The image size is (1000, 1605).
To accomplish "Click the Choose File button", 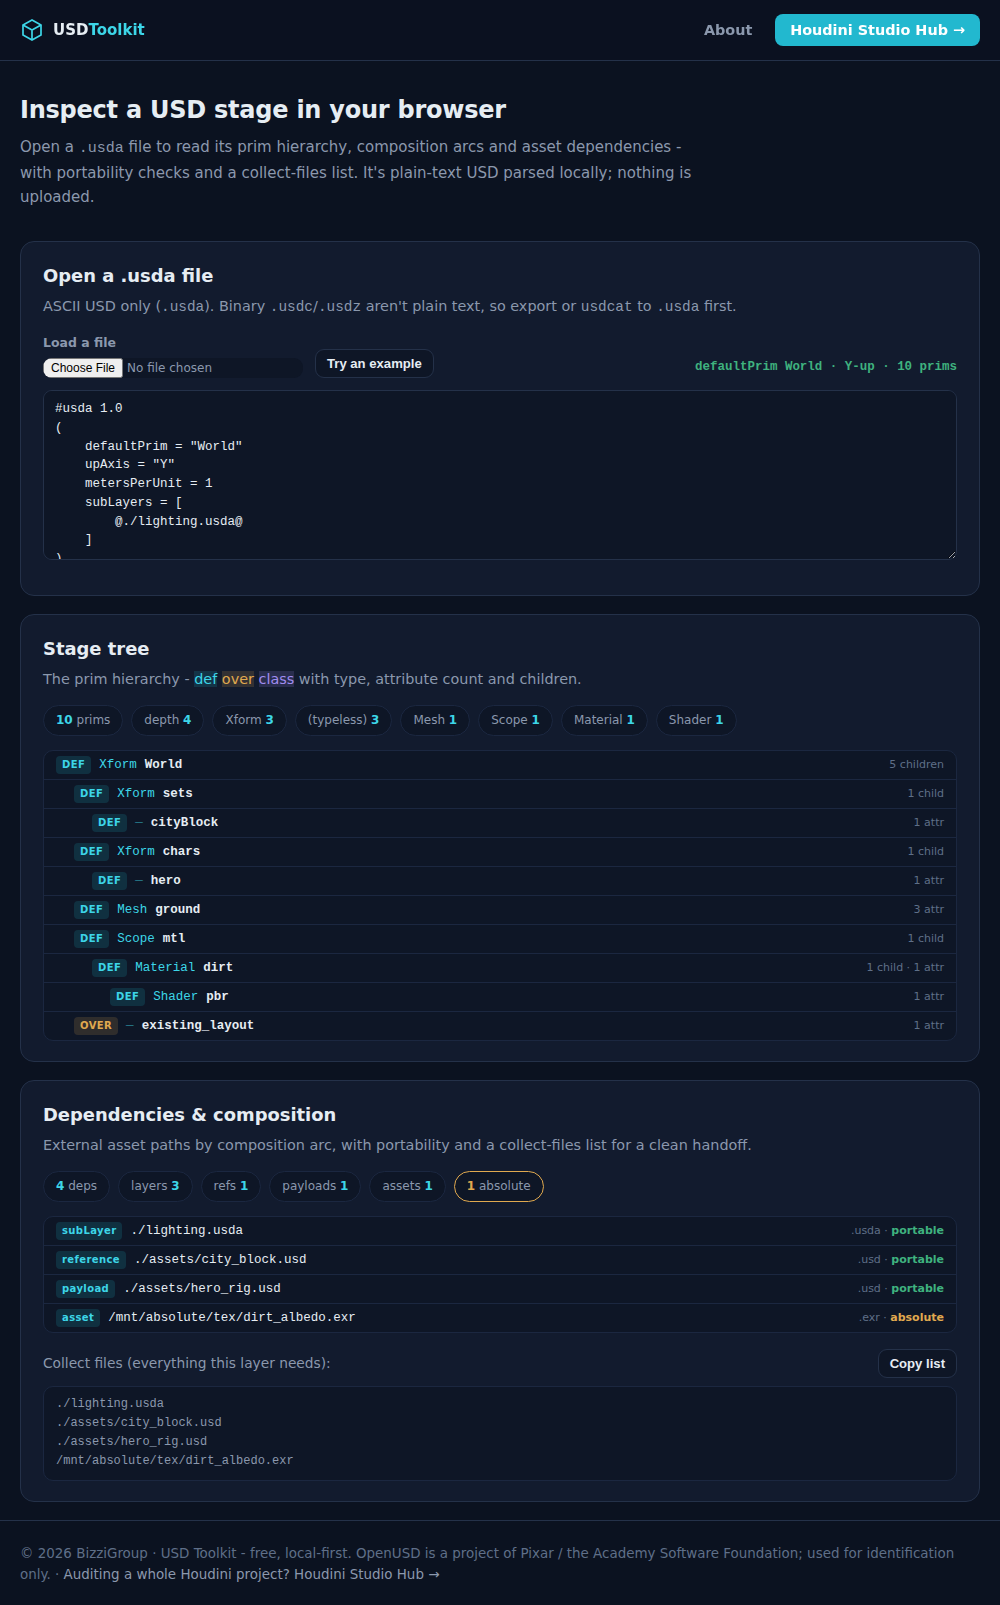I will (x=83, y=368).
